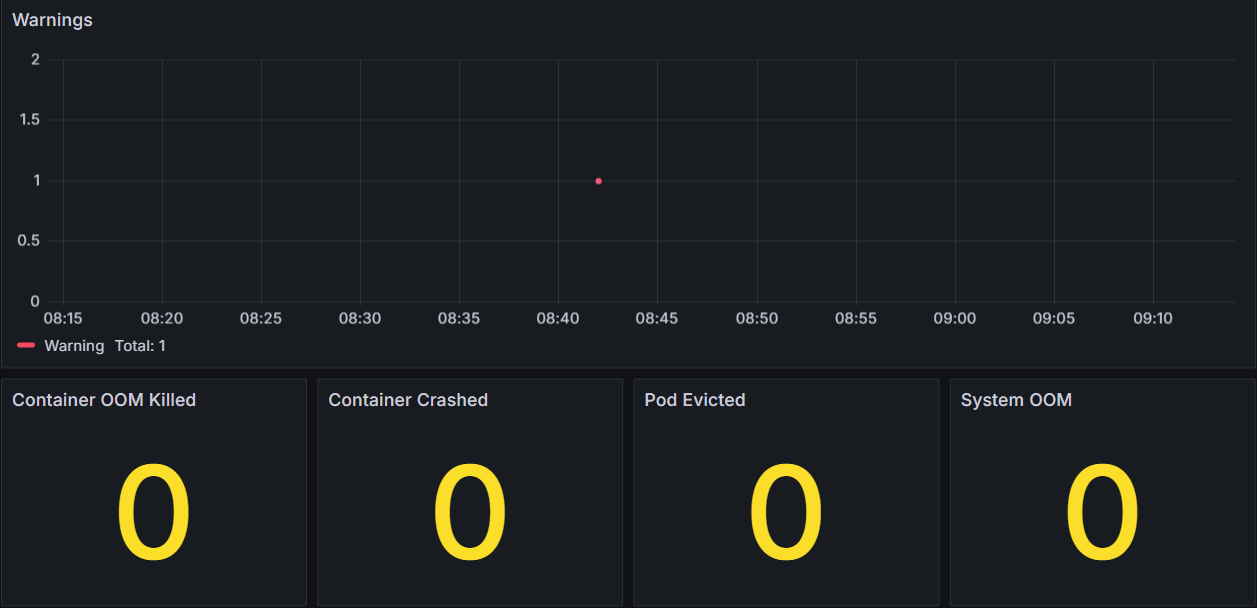
Task: Toggle the Warning series in legend
Action: tap(74, 346)
